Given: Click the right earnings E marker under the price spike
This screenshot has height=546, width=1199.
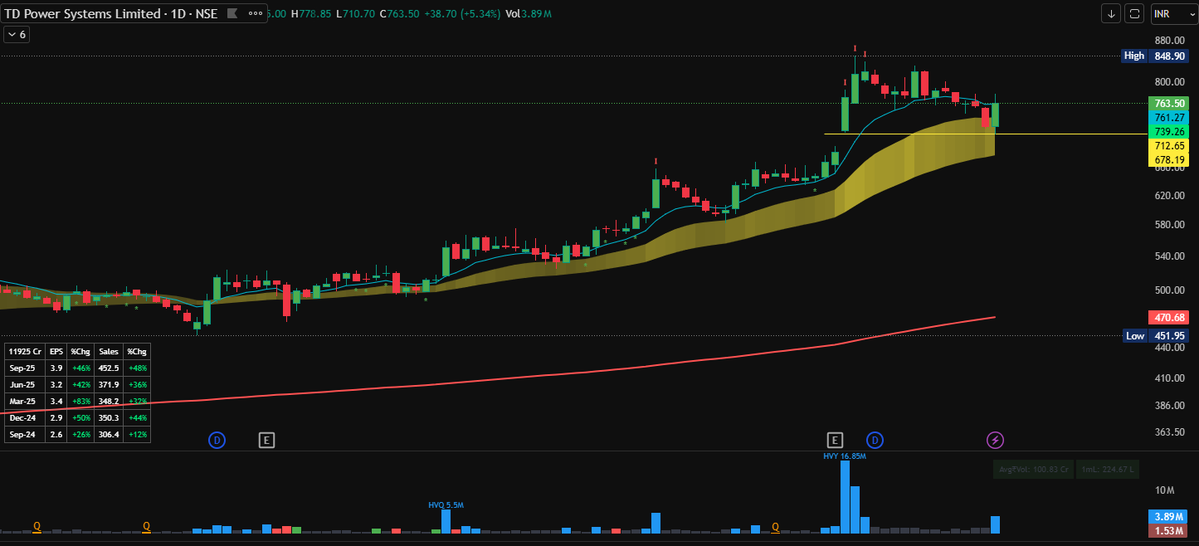Looking at the screenshot, I should (835, 440).
